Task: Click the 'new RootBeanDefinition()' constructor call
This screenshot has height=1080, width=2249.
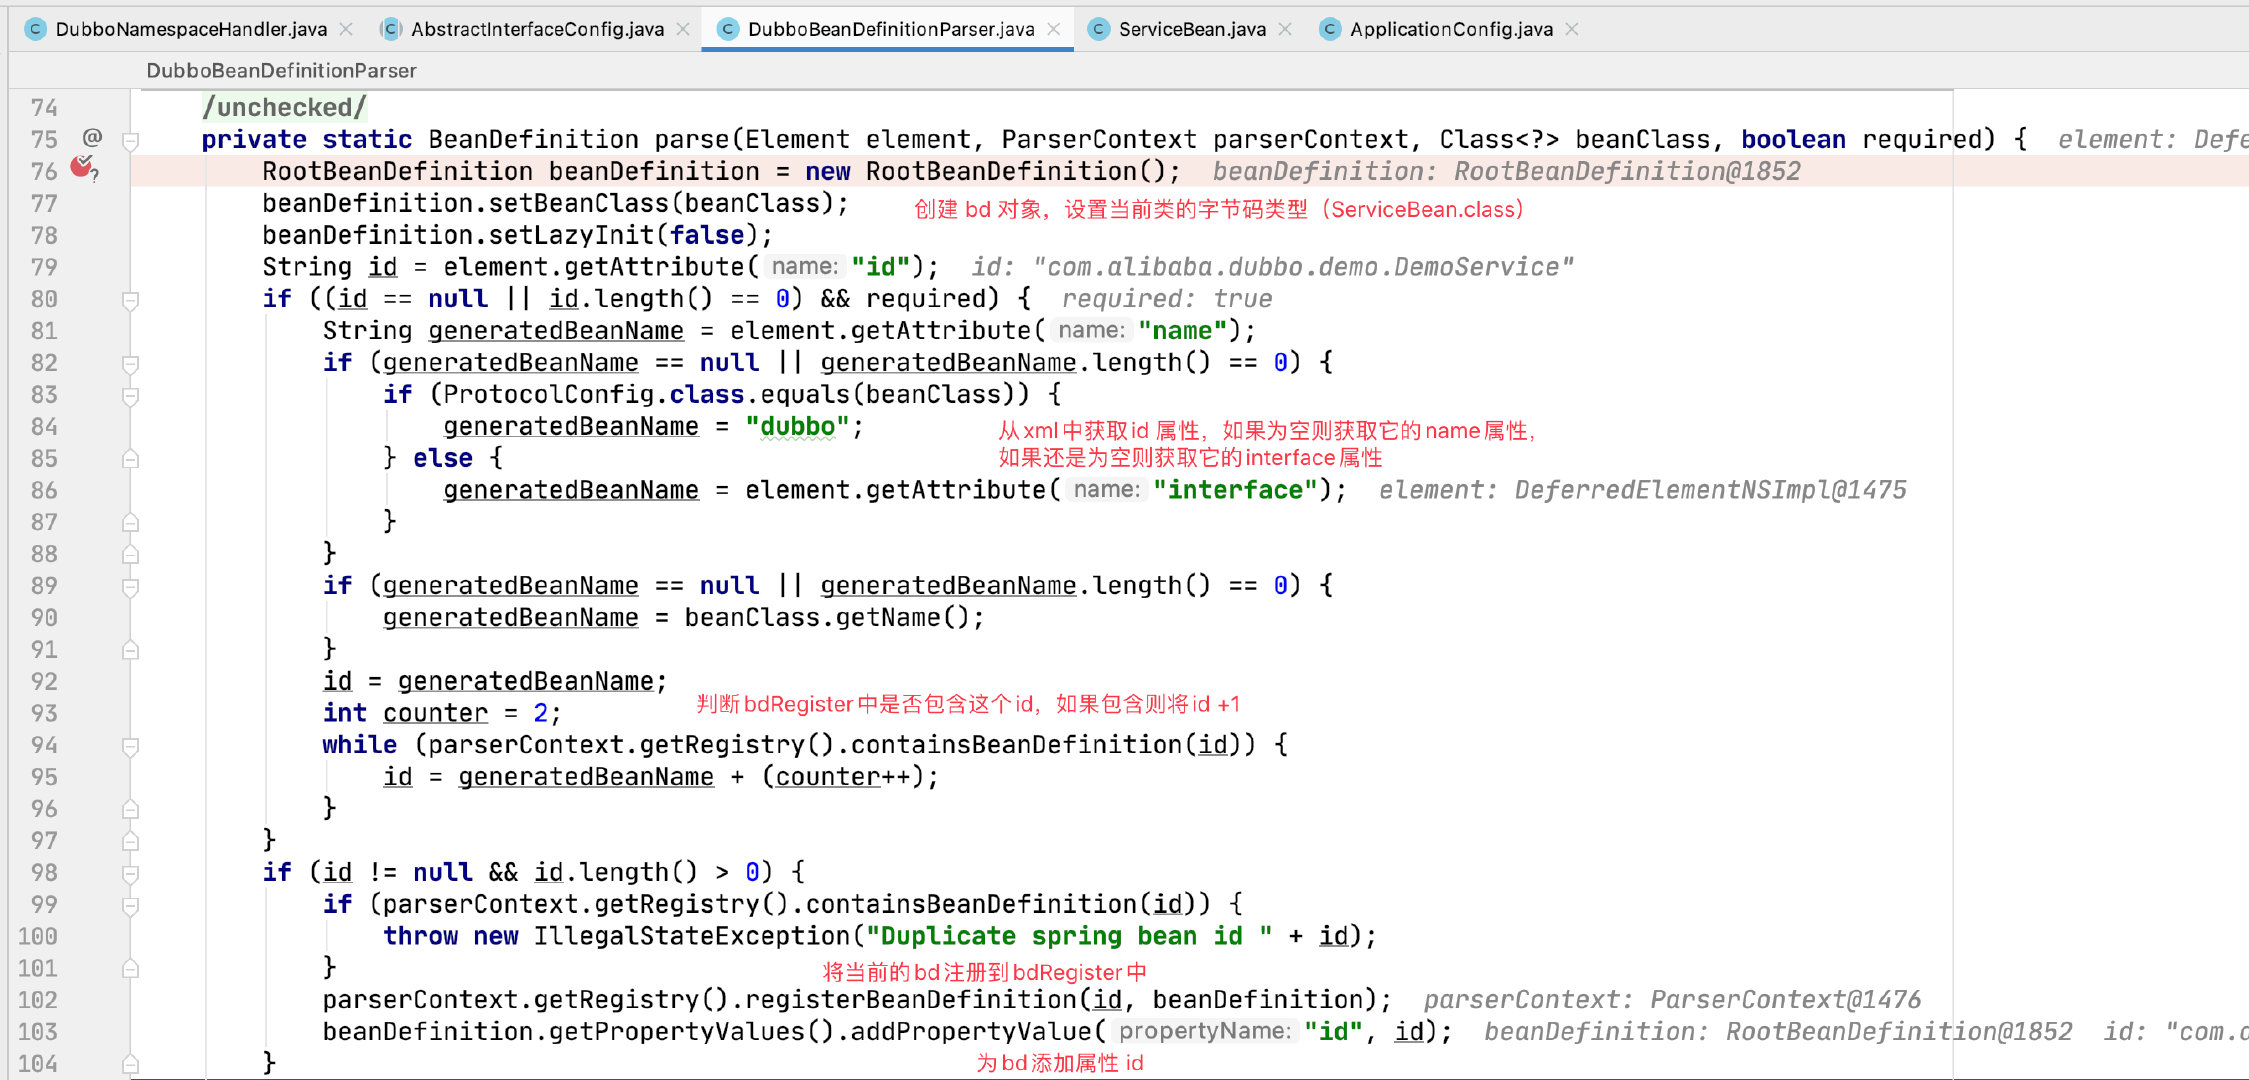Action: pos(986,171)
